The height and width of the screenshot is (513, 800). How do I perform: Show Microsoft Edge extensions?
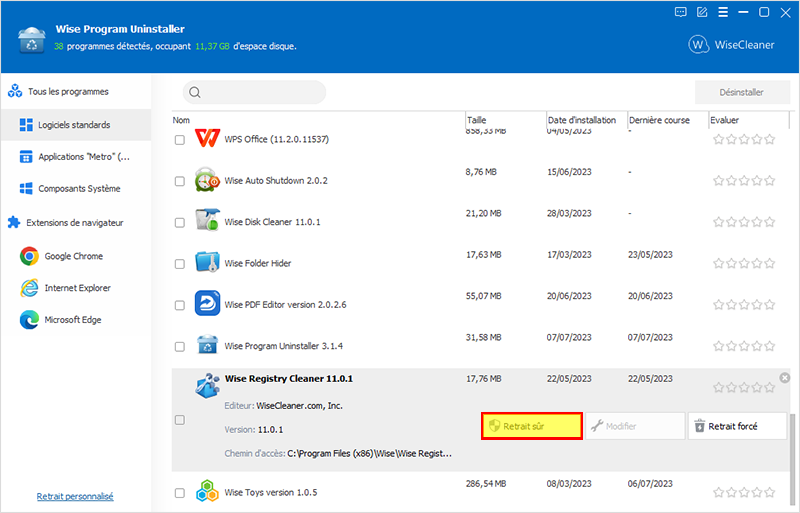tap(76, 320)
